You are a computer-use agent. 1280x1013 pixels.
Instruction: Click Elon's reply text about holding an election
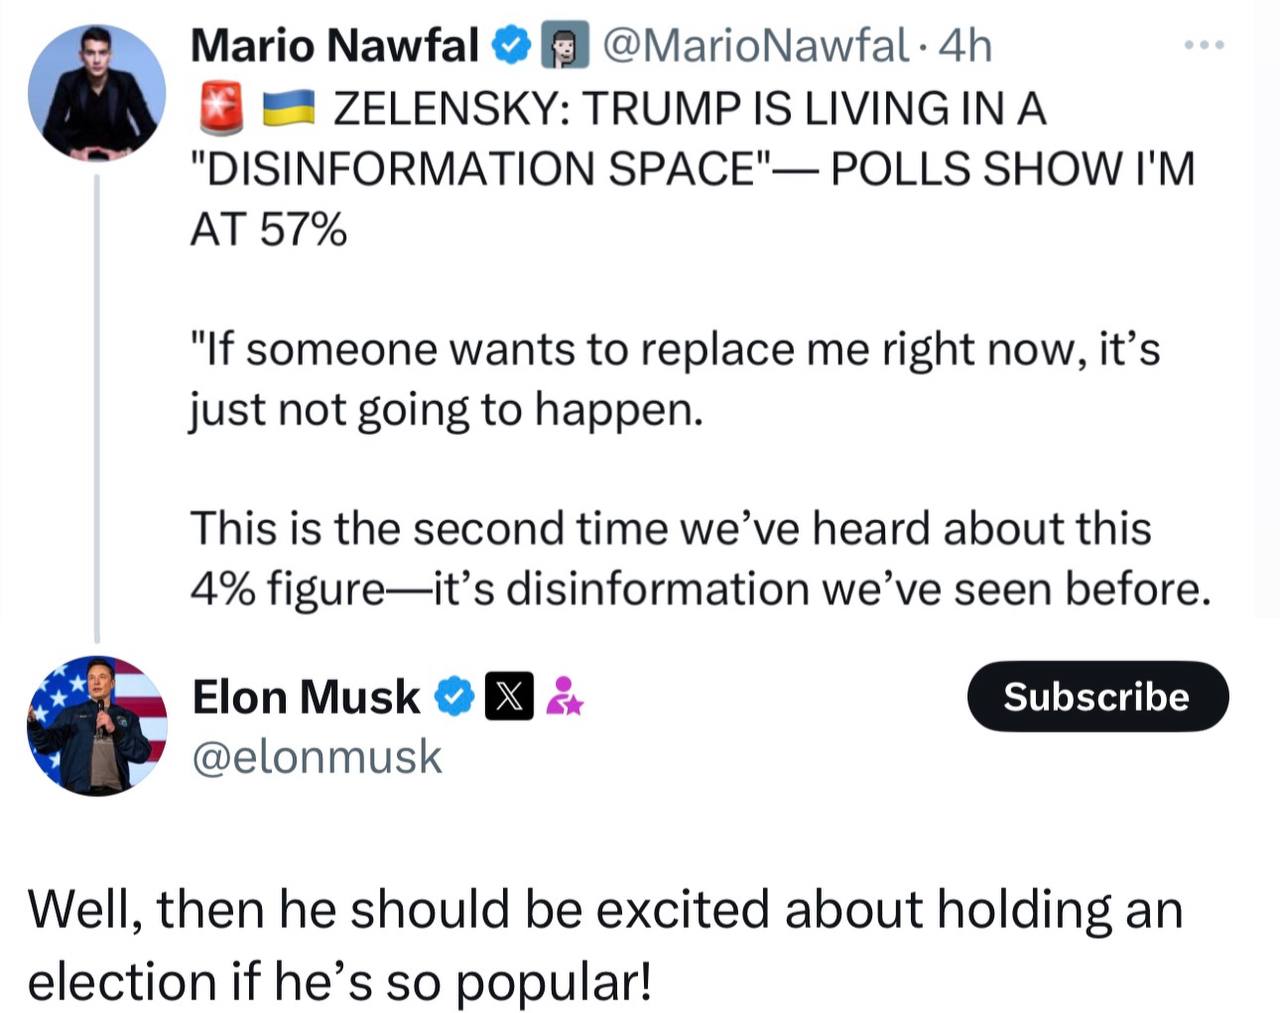tap(604, 945)
